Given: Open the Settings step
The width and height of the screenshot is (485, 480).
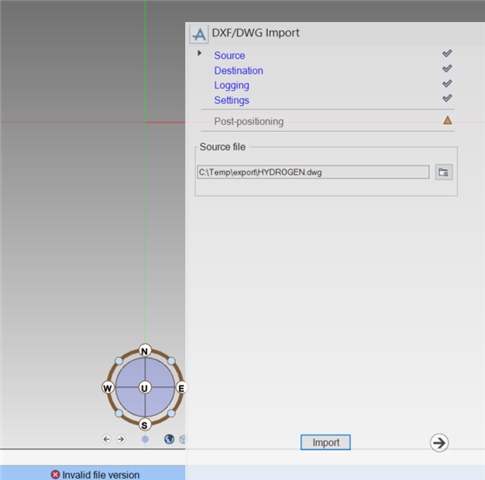Looking at the screenshot, I should point(232,100).
